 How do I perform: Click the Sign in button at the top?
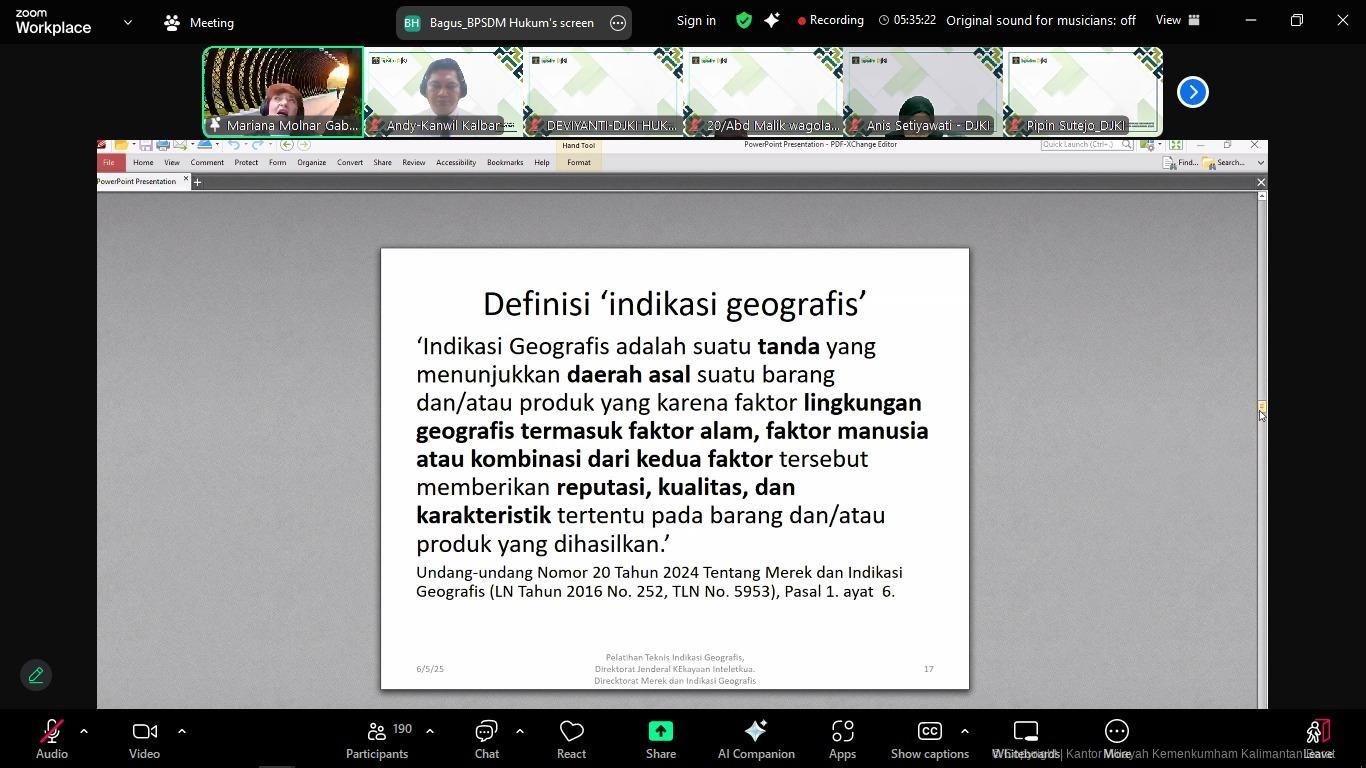696,20
